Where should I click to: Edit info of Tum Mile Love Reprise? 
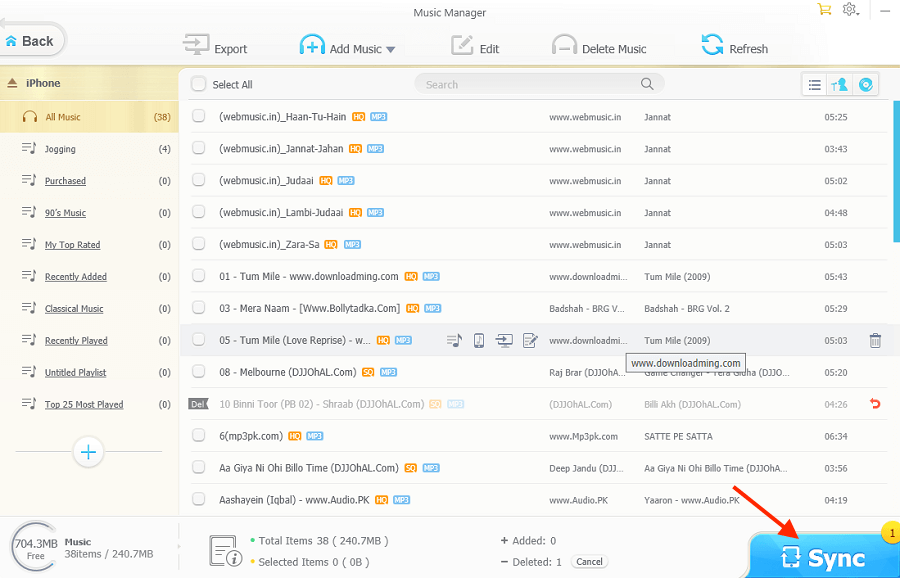point(530,340)
